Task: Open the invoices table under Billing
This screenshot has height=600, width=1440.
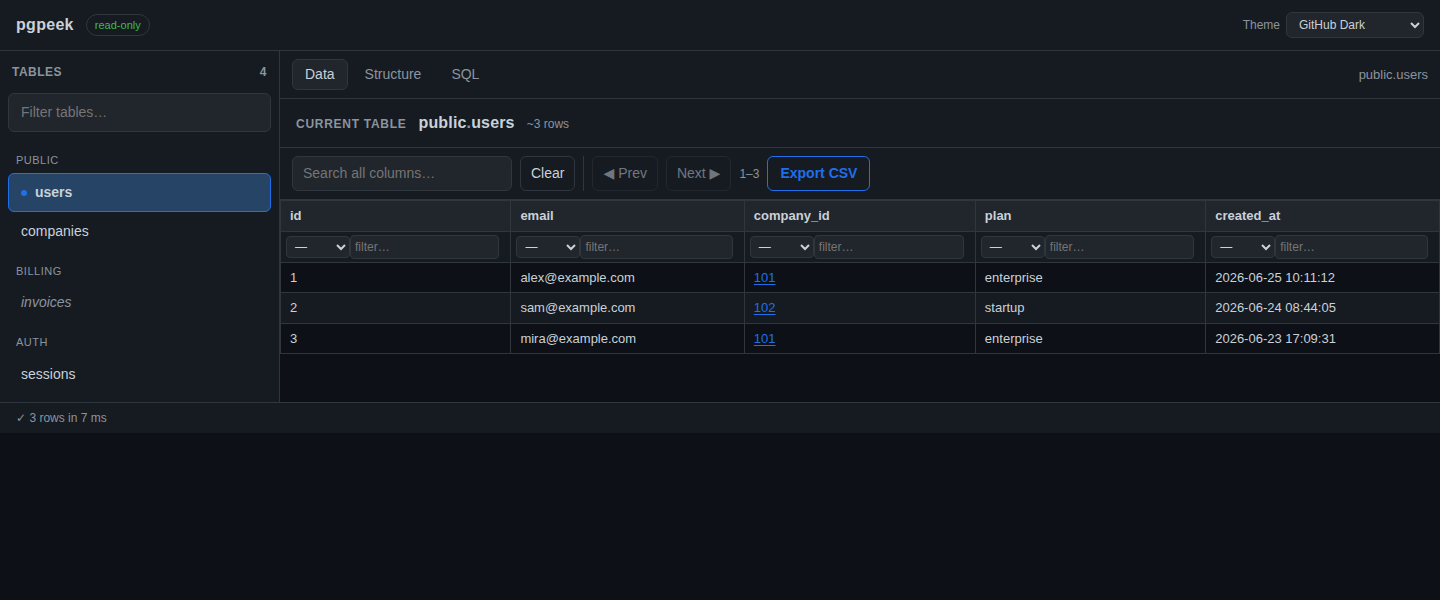Action: [139, 302]
